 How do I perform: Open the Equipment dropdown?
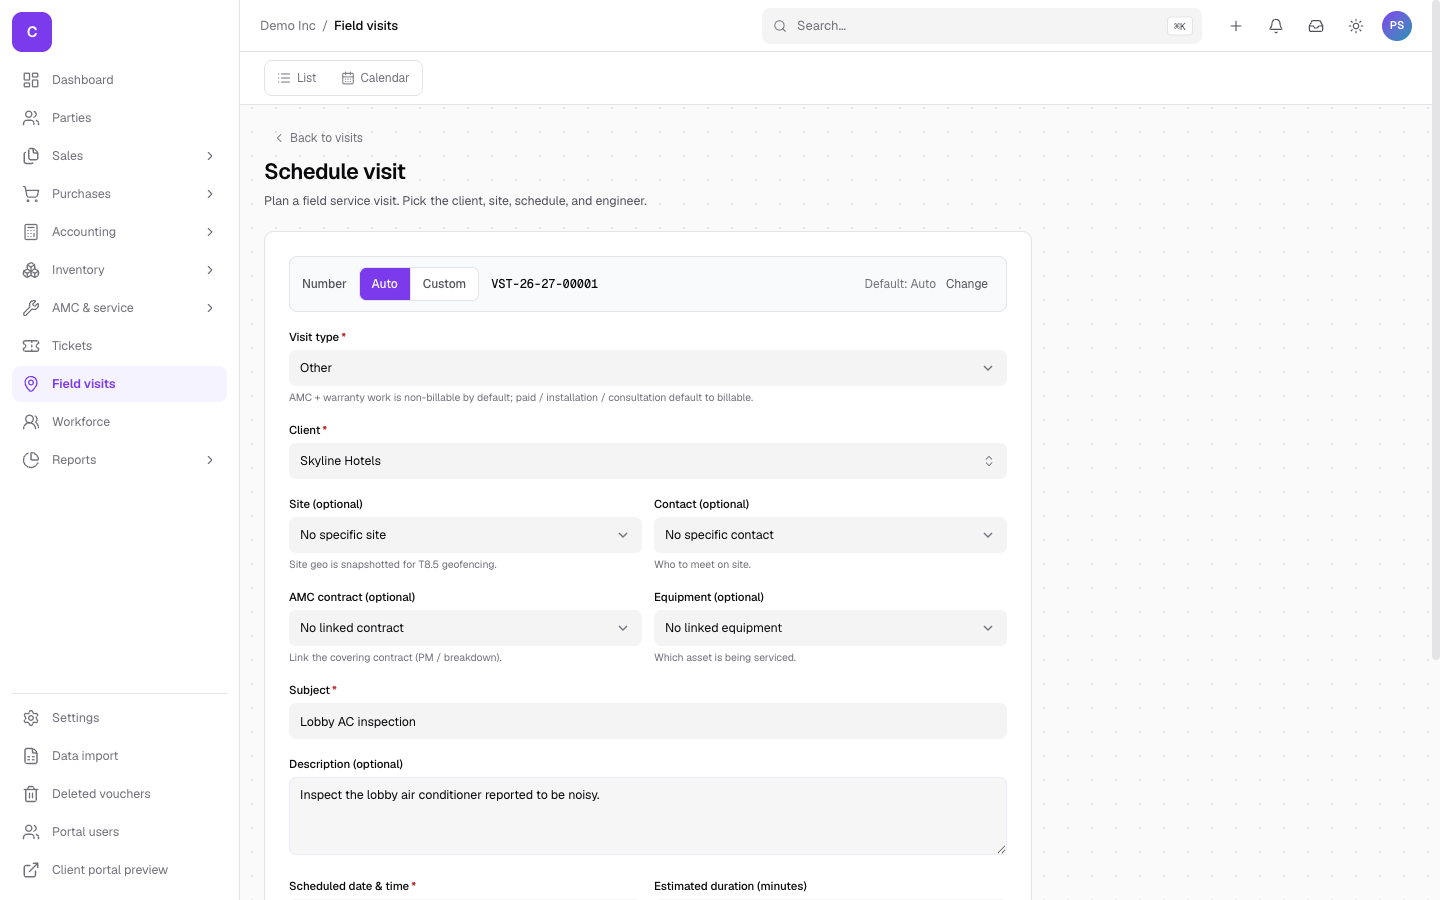(x=830, y=628)
